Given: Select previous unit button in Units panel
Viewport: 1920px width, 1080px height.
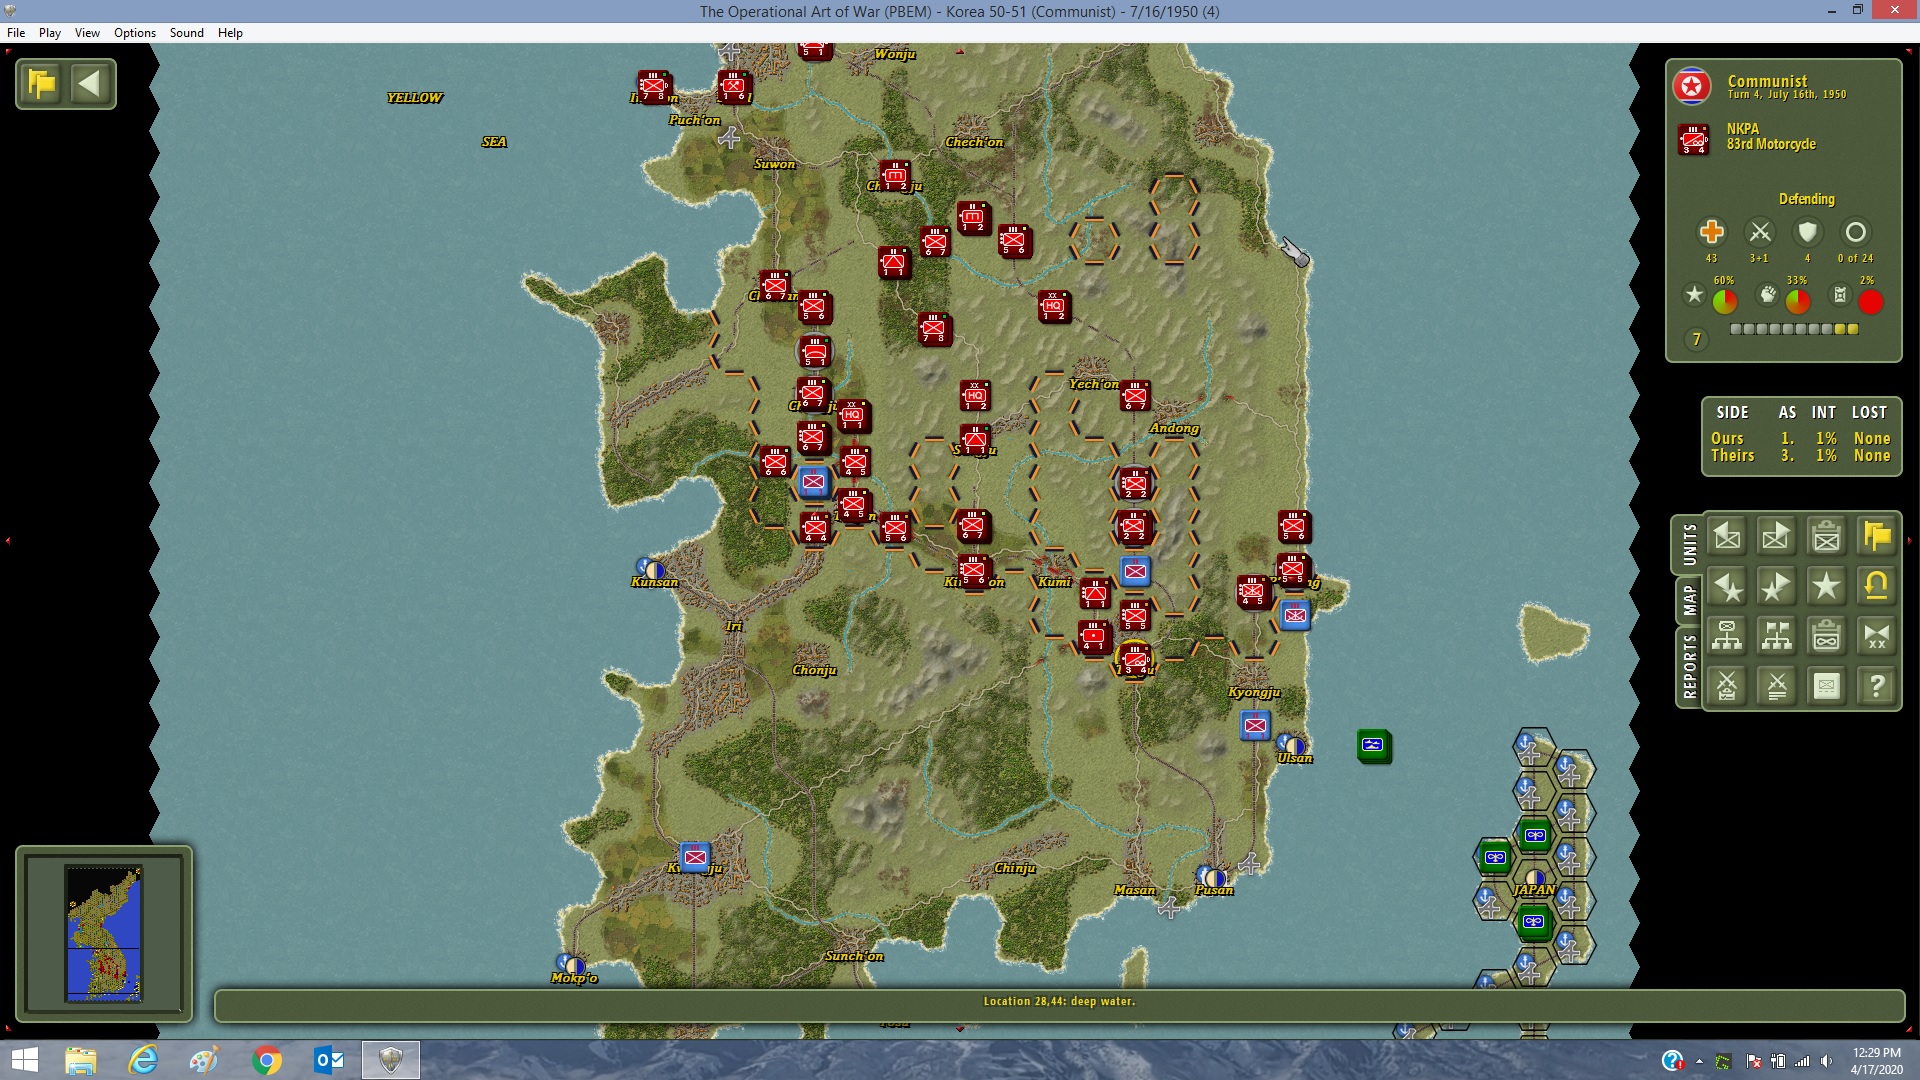Looking at the screenshot, I should tap(1727, 537).
